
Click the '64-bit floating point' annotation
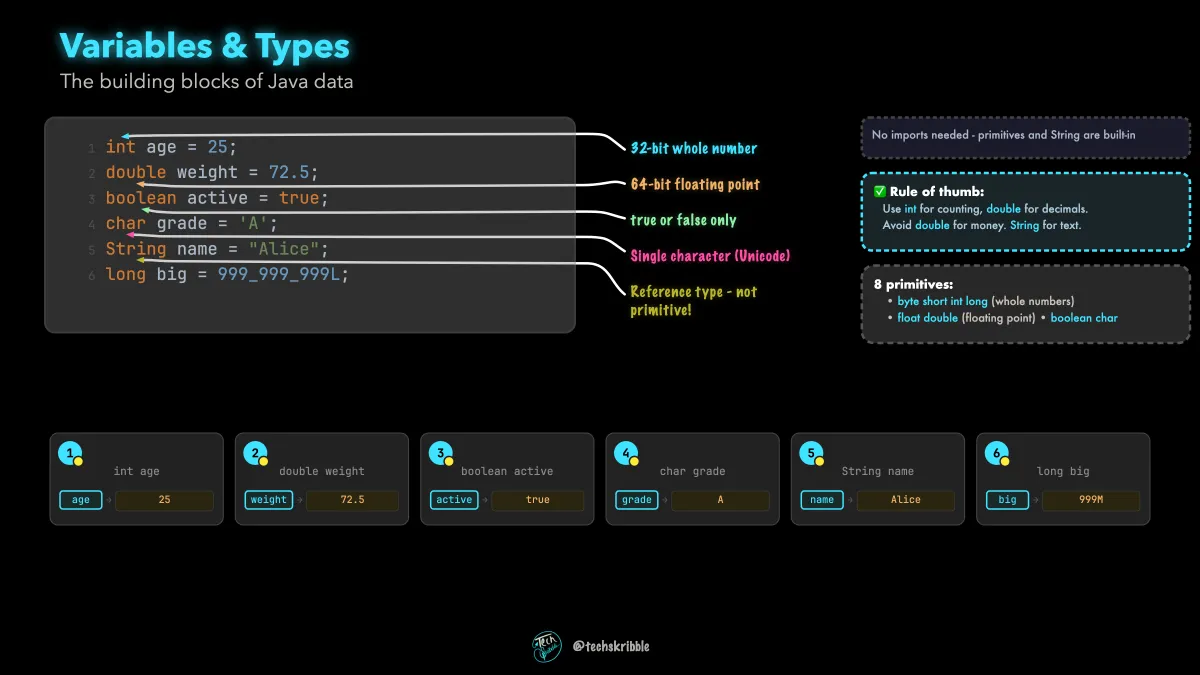(x=695, y=184)
